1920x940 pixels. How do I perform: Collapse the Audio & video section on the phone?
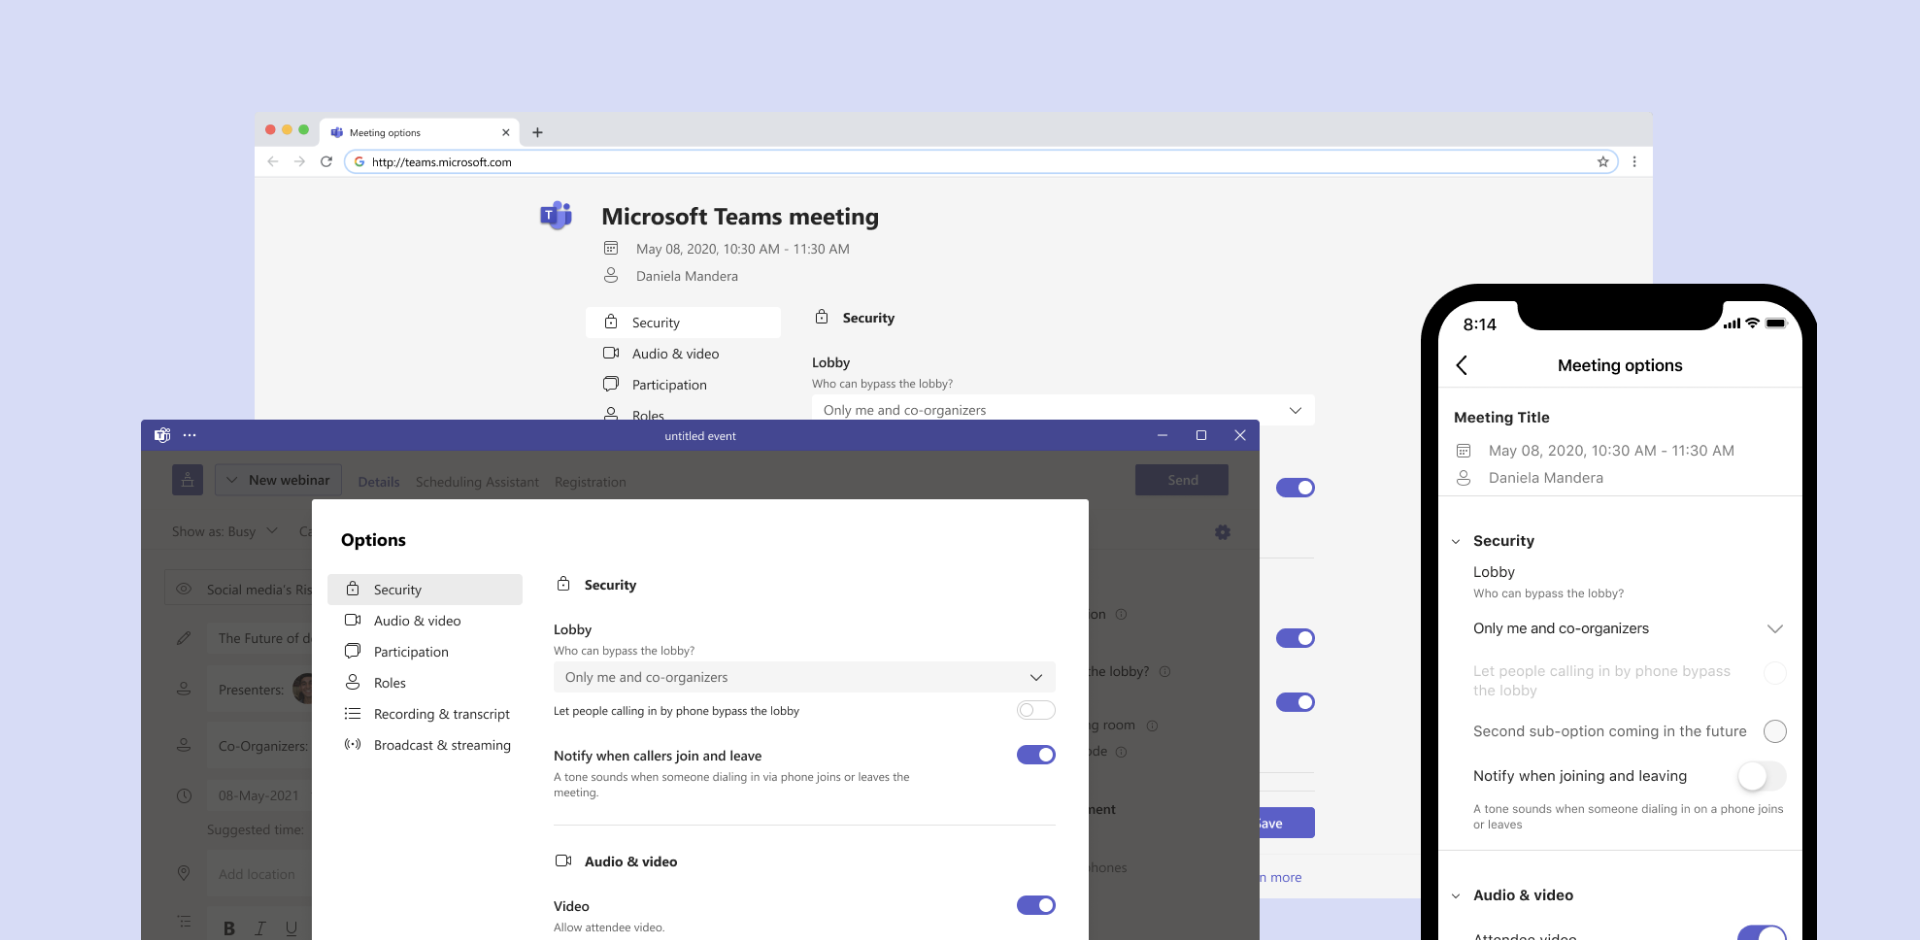[x=1456, y=895]
